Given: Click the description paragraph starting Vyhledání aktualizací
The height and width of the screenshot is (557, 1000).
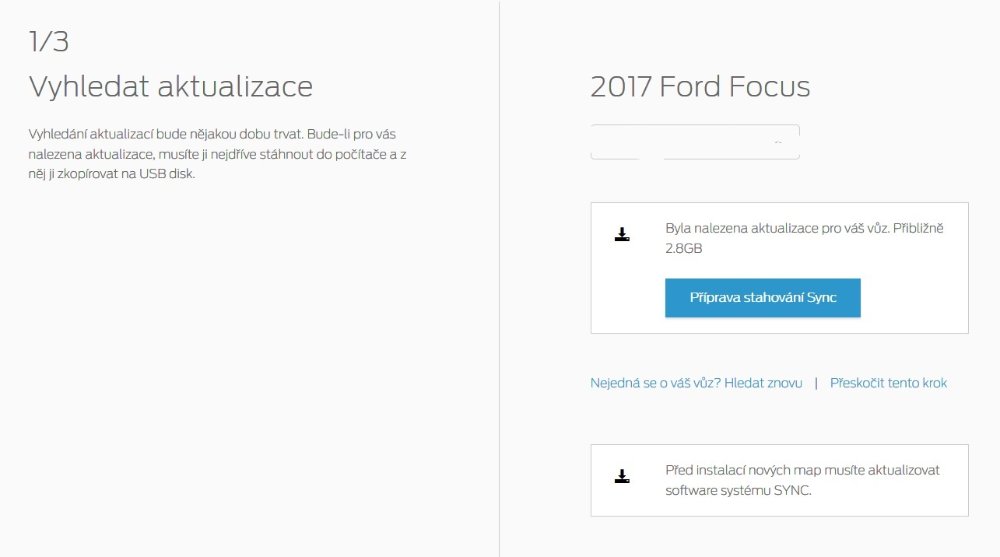Looking at the screenshot, I should click(215, 153).
